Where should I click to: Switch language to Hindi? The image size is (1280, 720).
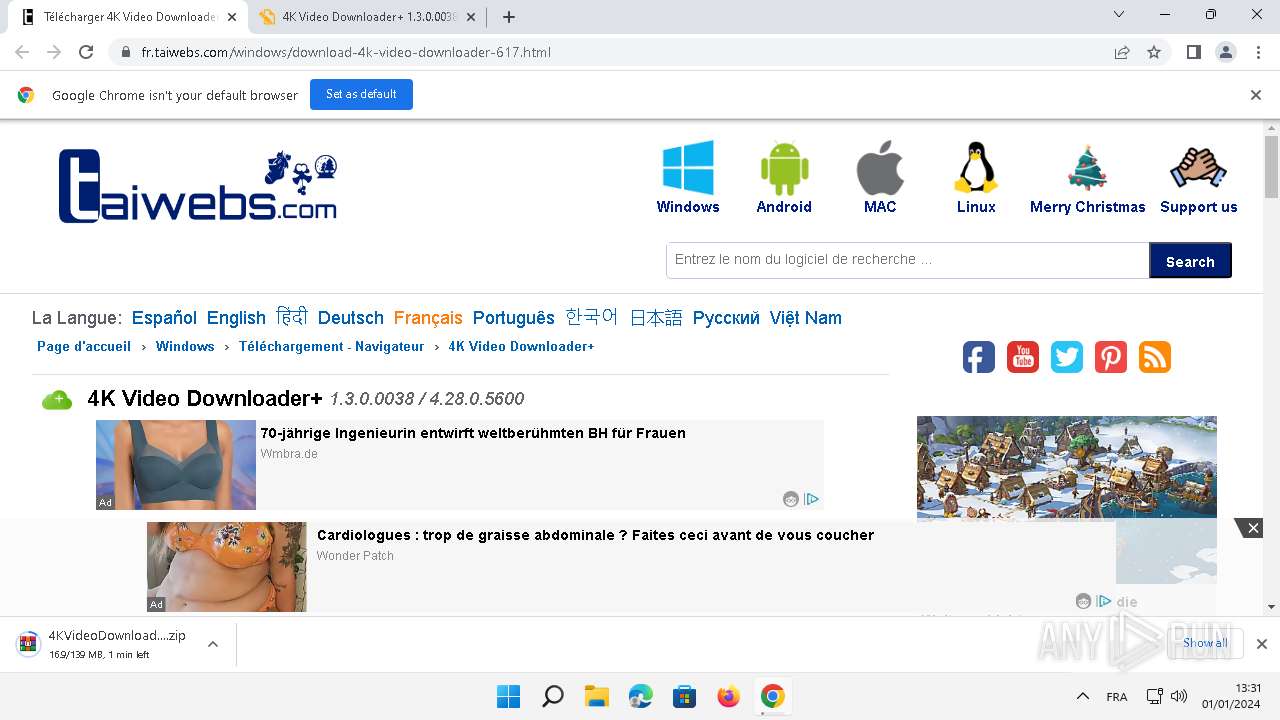click(292, 317)
